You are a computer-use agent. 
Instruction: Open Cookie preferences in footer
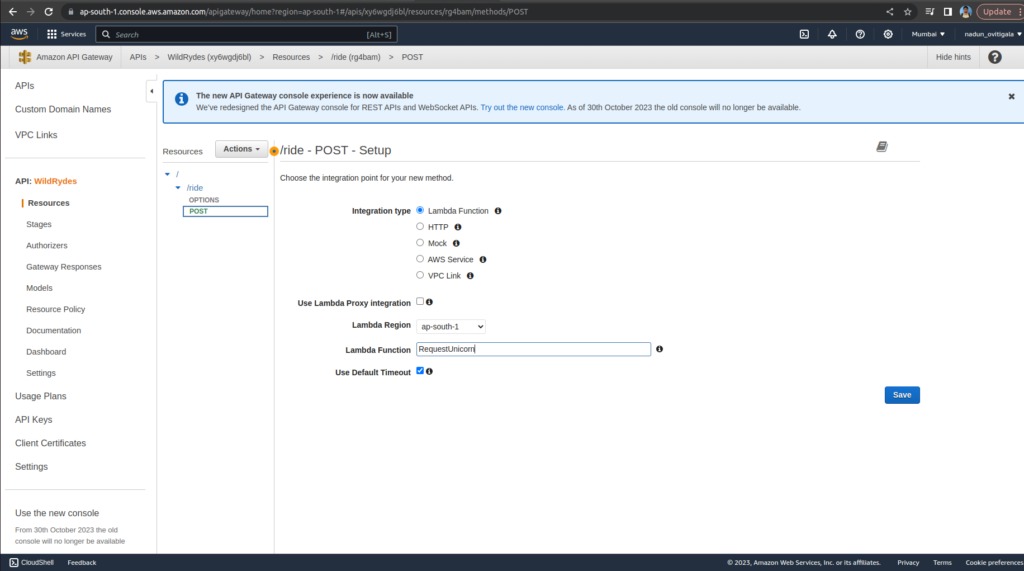(x=994, y=563)
